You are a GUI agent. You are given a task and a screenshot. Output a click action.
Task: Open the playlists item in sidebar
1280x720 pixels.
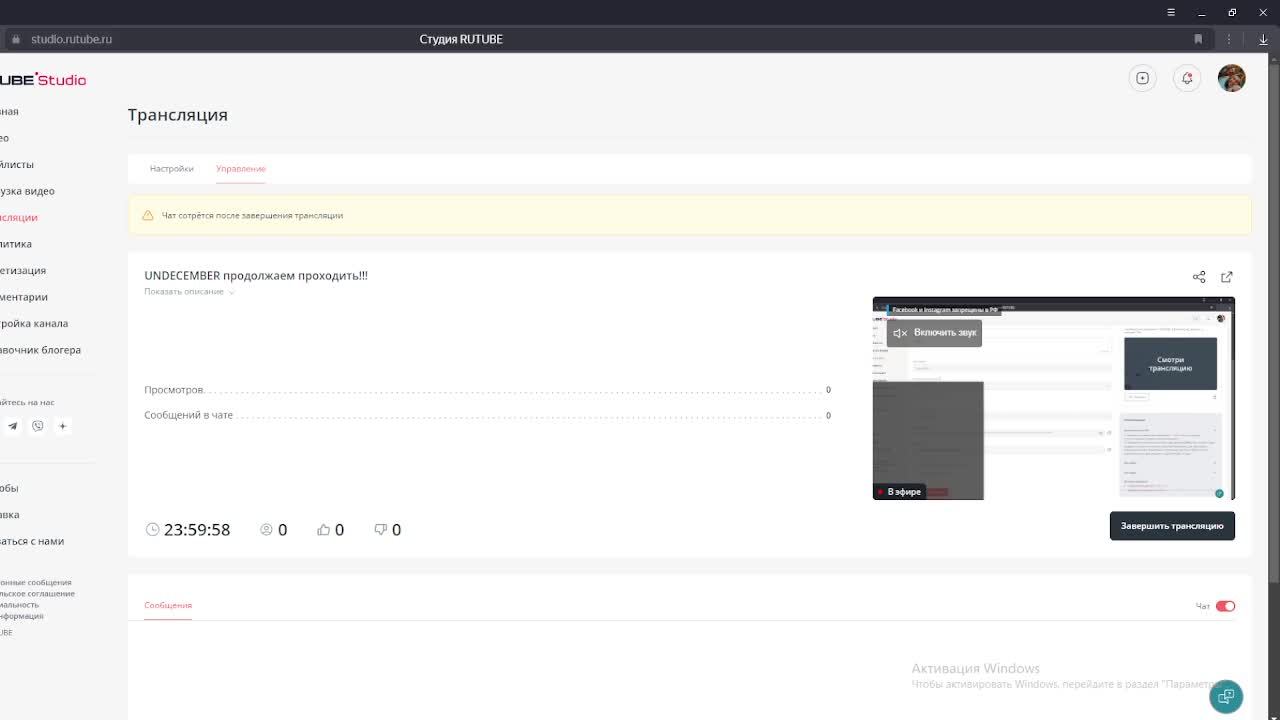pyautogui.click(x=17, y=164)
